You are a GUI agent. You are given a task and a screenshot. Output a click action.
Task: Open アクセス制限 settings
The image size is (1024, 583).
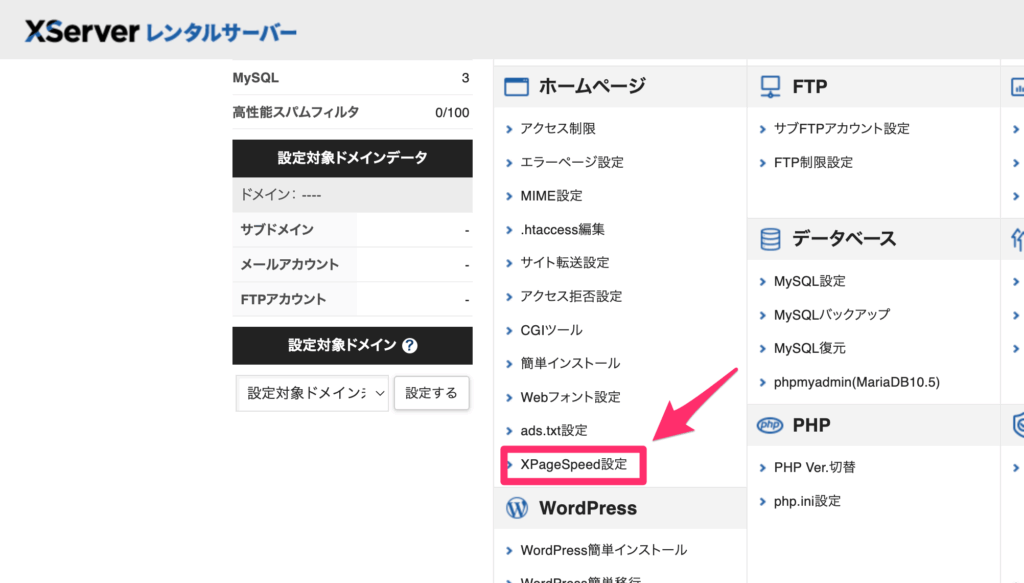[x=558, y=129]
